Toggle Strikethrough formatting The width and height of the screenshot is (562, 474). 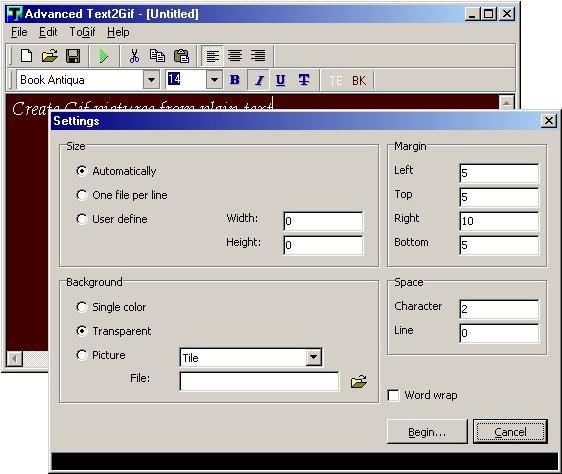[304, 80]
